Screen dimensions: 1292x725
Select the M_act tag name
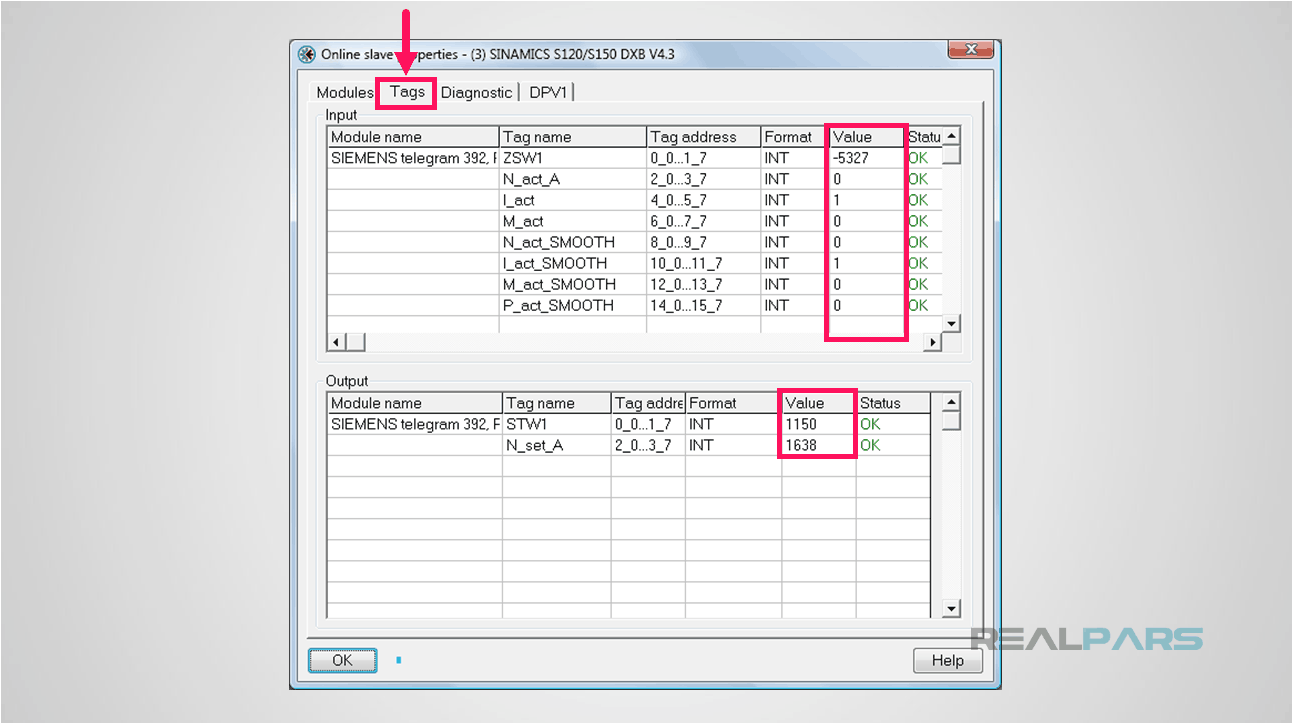[523, 221]
